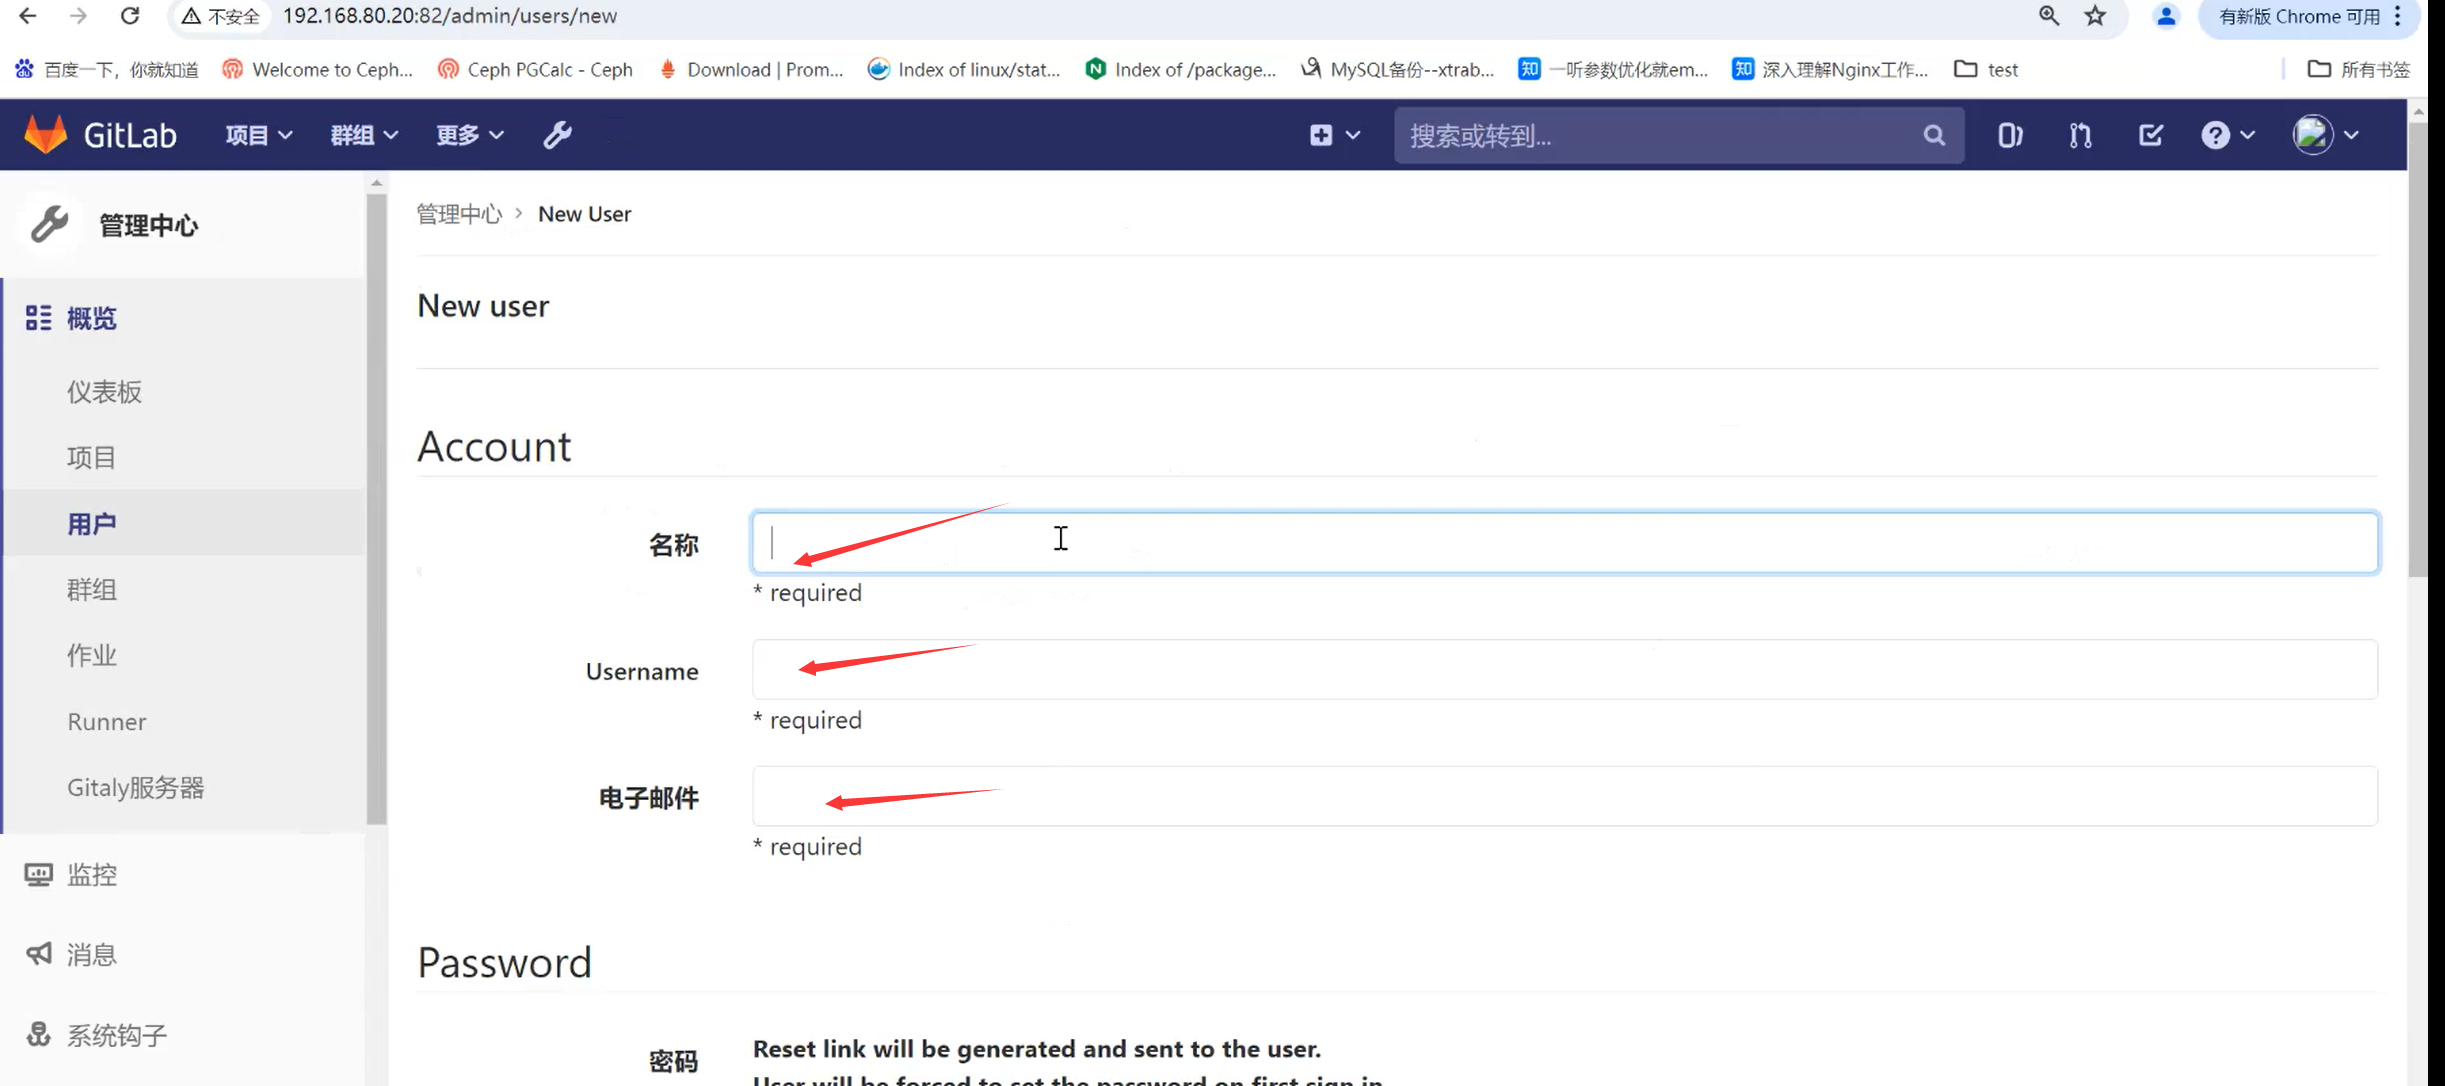
Task: Click the GitLab fox logo
Action: 45,134
